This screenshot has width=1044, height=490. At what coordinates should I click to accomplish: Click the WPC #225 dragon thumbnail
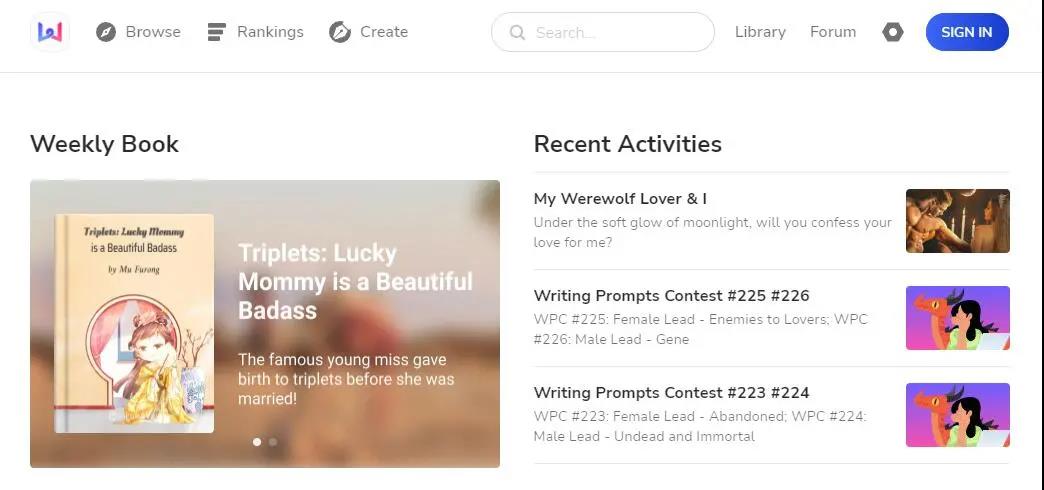[957, 318]
